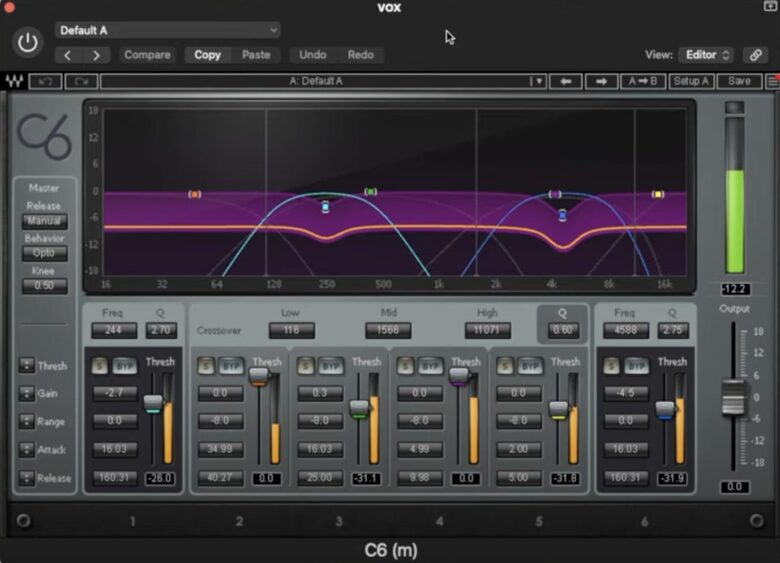Click the Freq 4588 field
The image size is (780, 563).
(626, 330)
